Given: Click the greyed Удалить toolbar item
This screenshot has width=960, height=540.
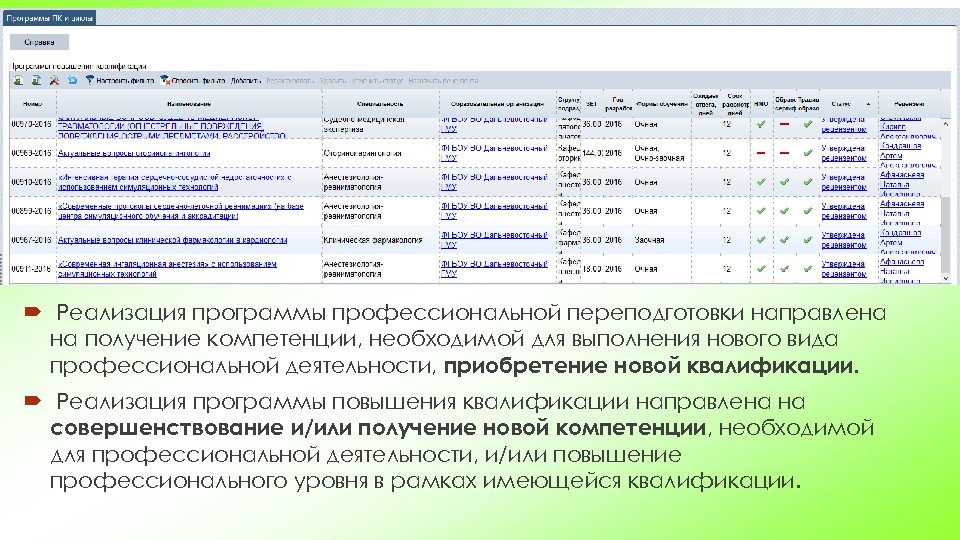Looking at the screenshot, I should 333,81.
